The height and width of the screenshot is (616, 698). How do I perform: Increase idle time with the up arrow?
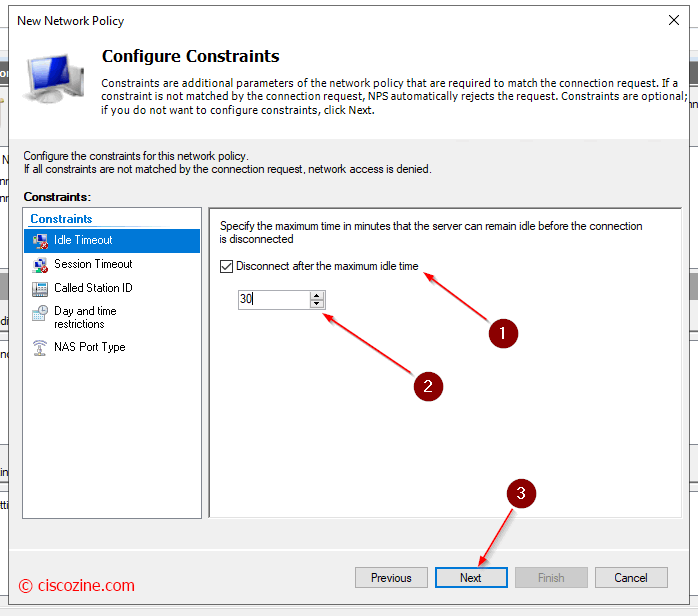click(x=317, y=296)
